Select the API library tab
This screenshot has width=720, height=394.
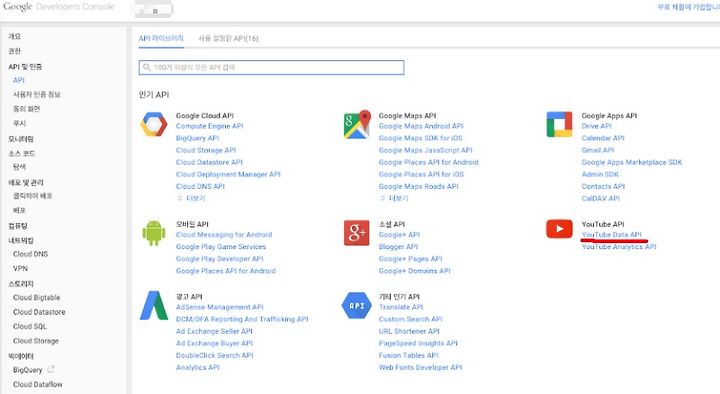161,39
